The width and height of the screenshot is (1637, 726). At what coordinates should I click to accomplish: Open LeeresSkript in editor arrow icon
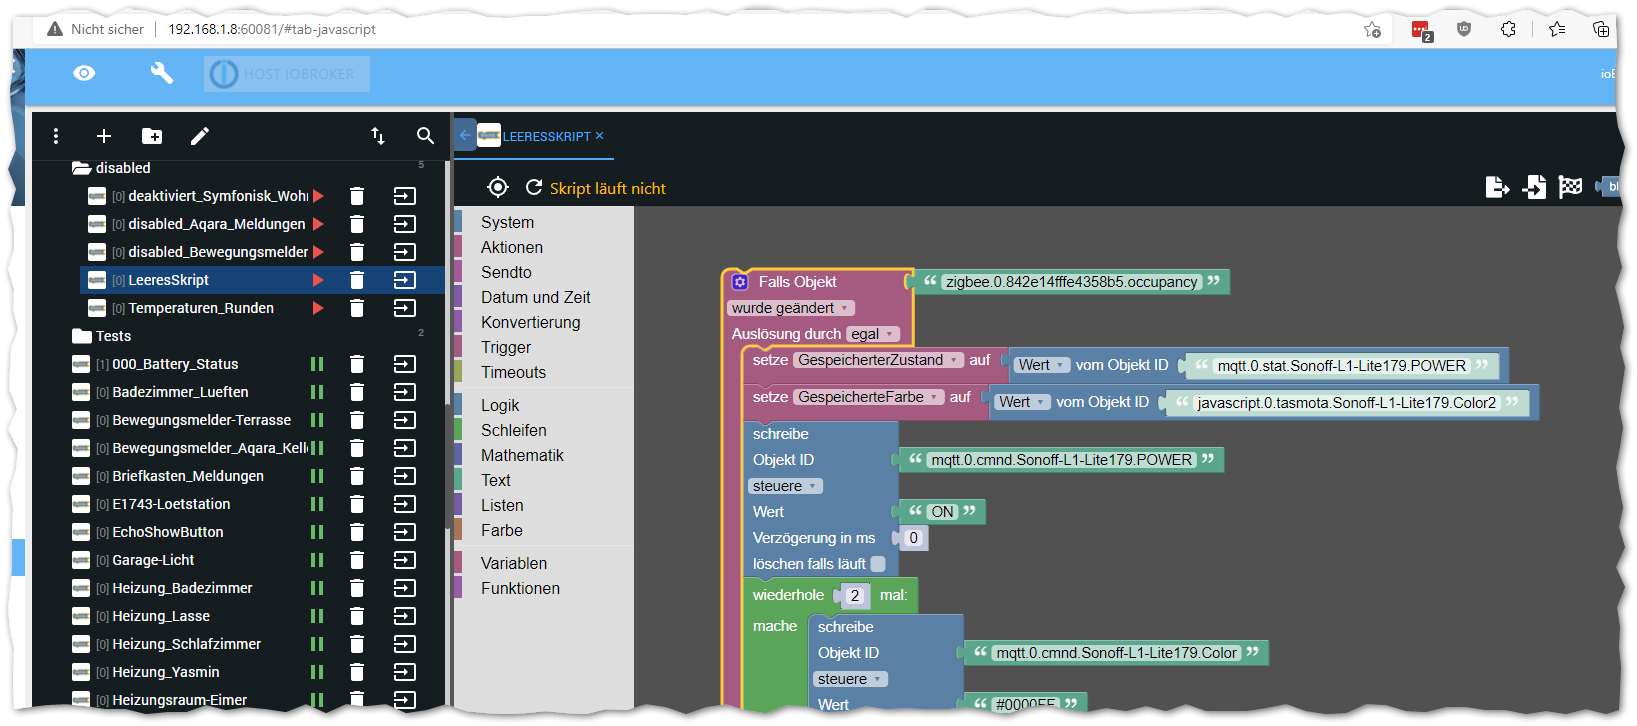(405, 280)
